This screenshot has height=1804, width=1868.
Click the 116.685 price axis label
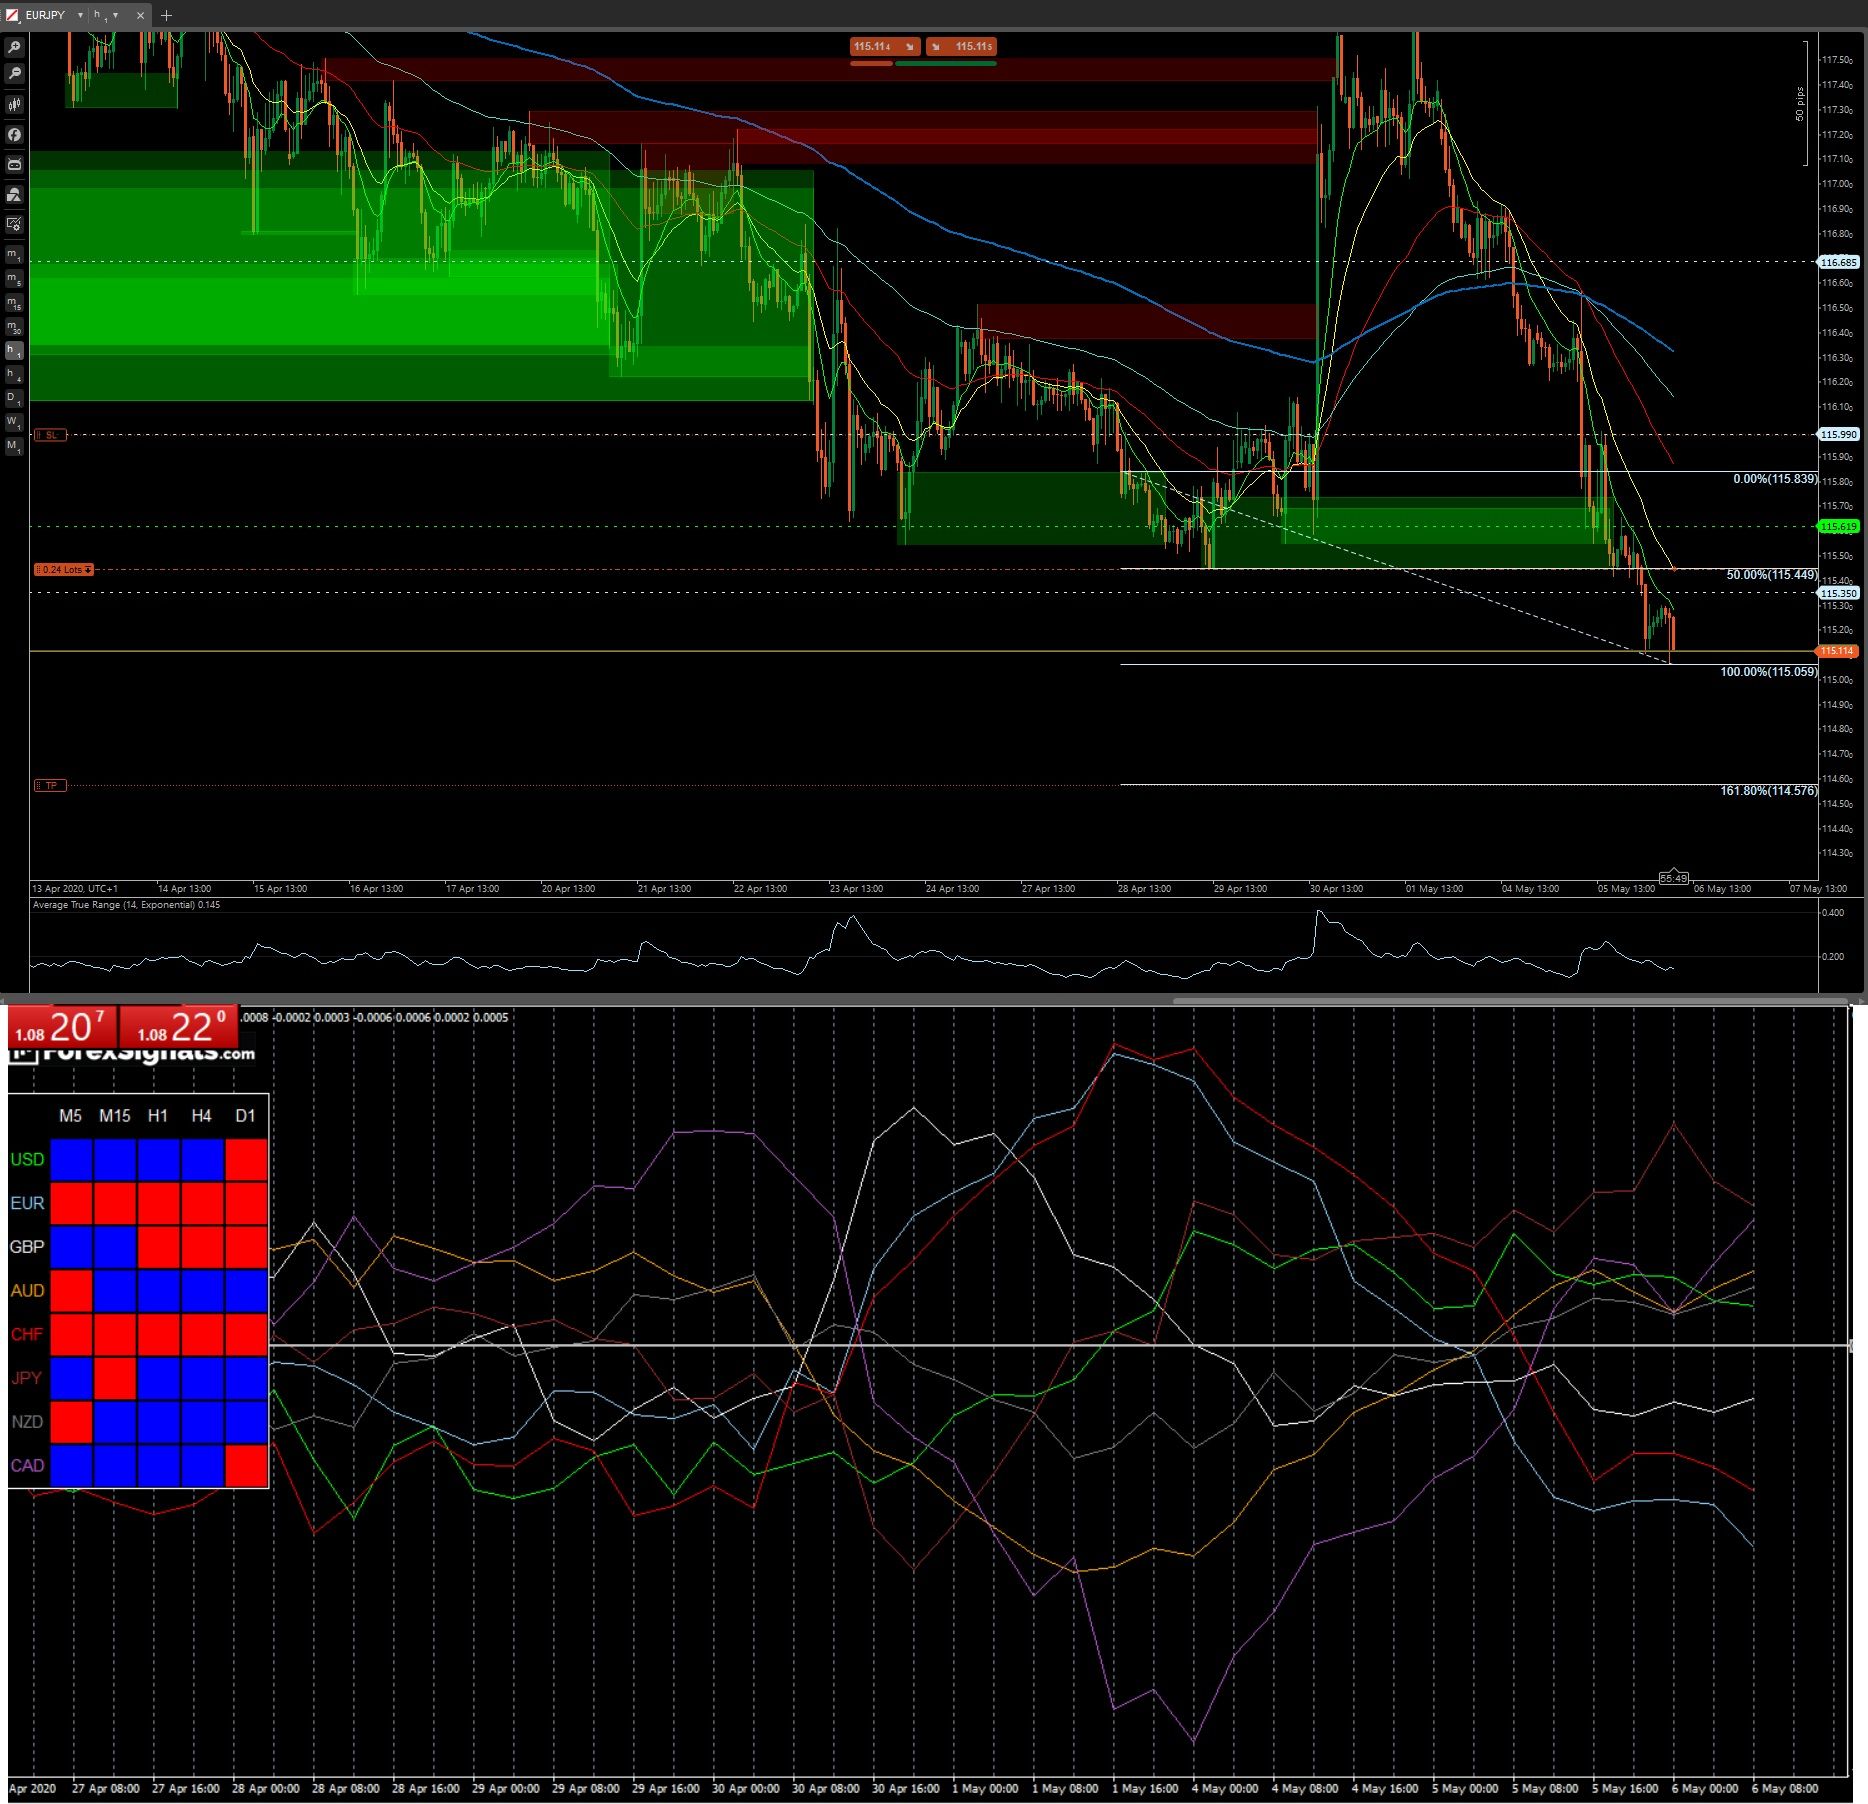pyautogui.click(x=1838, y=262)
